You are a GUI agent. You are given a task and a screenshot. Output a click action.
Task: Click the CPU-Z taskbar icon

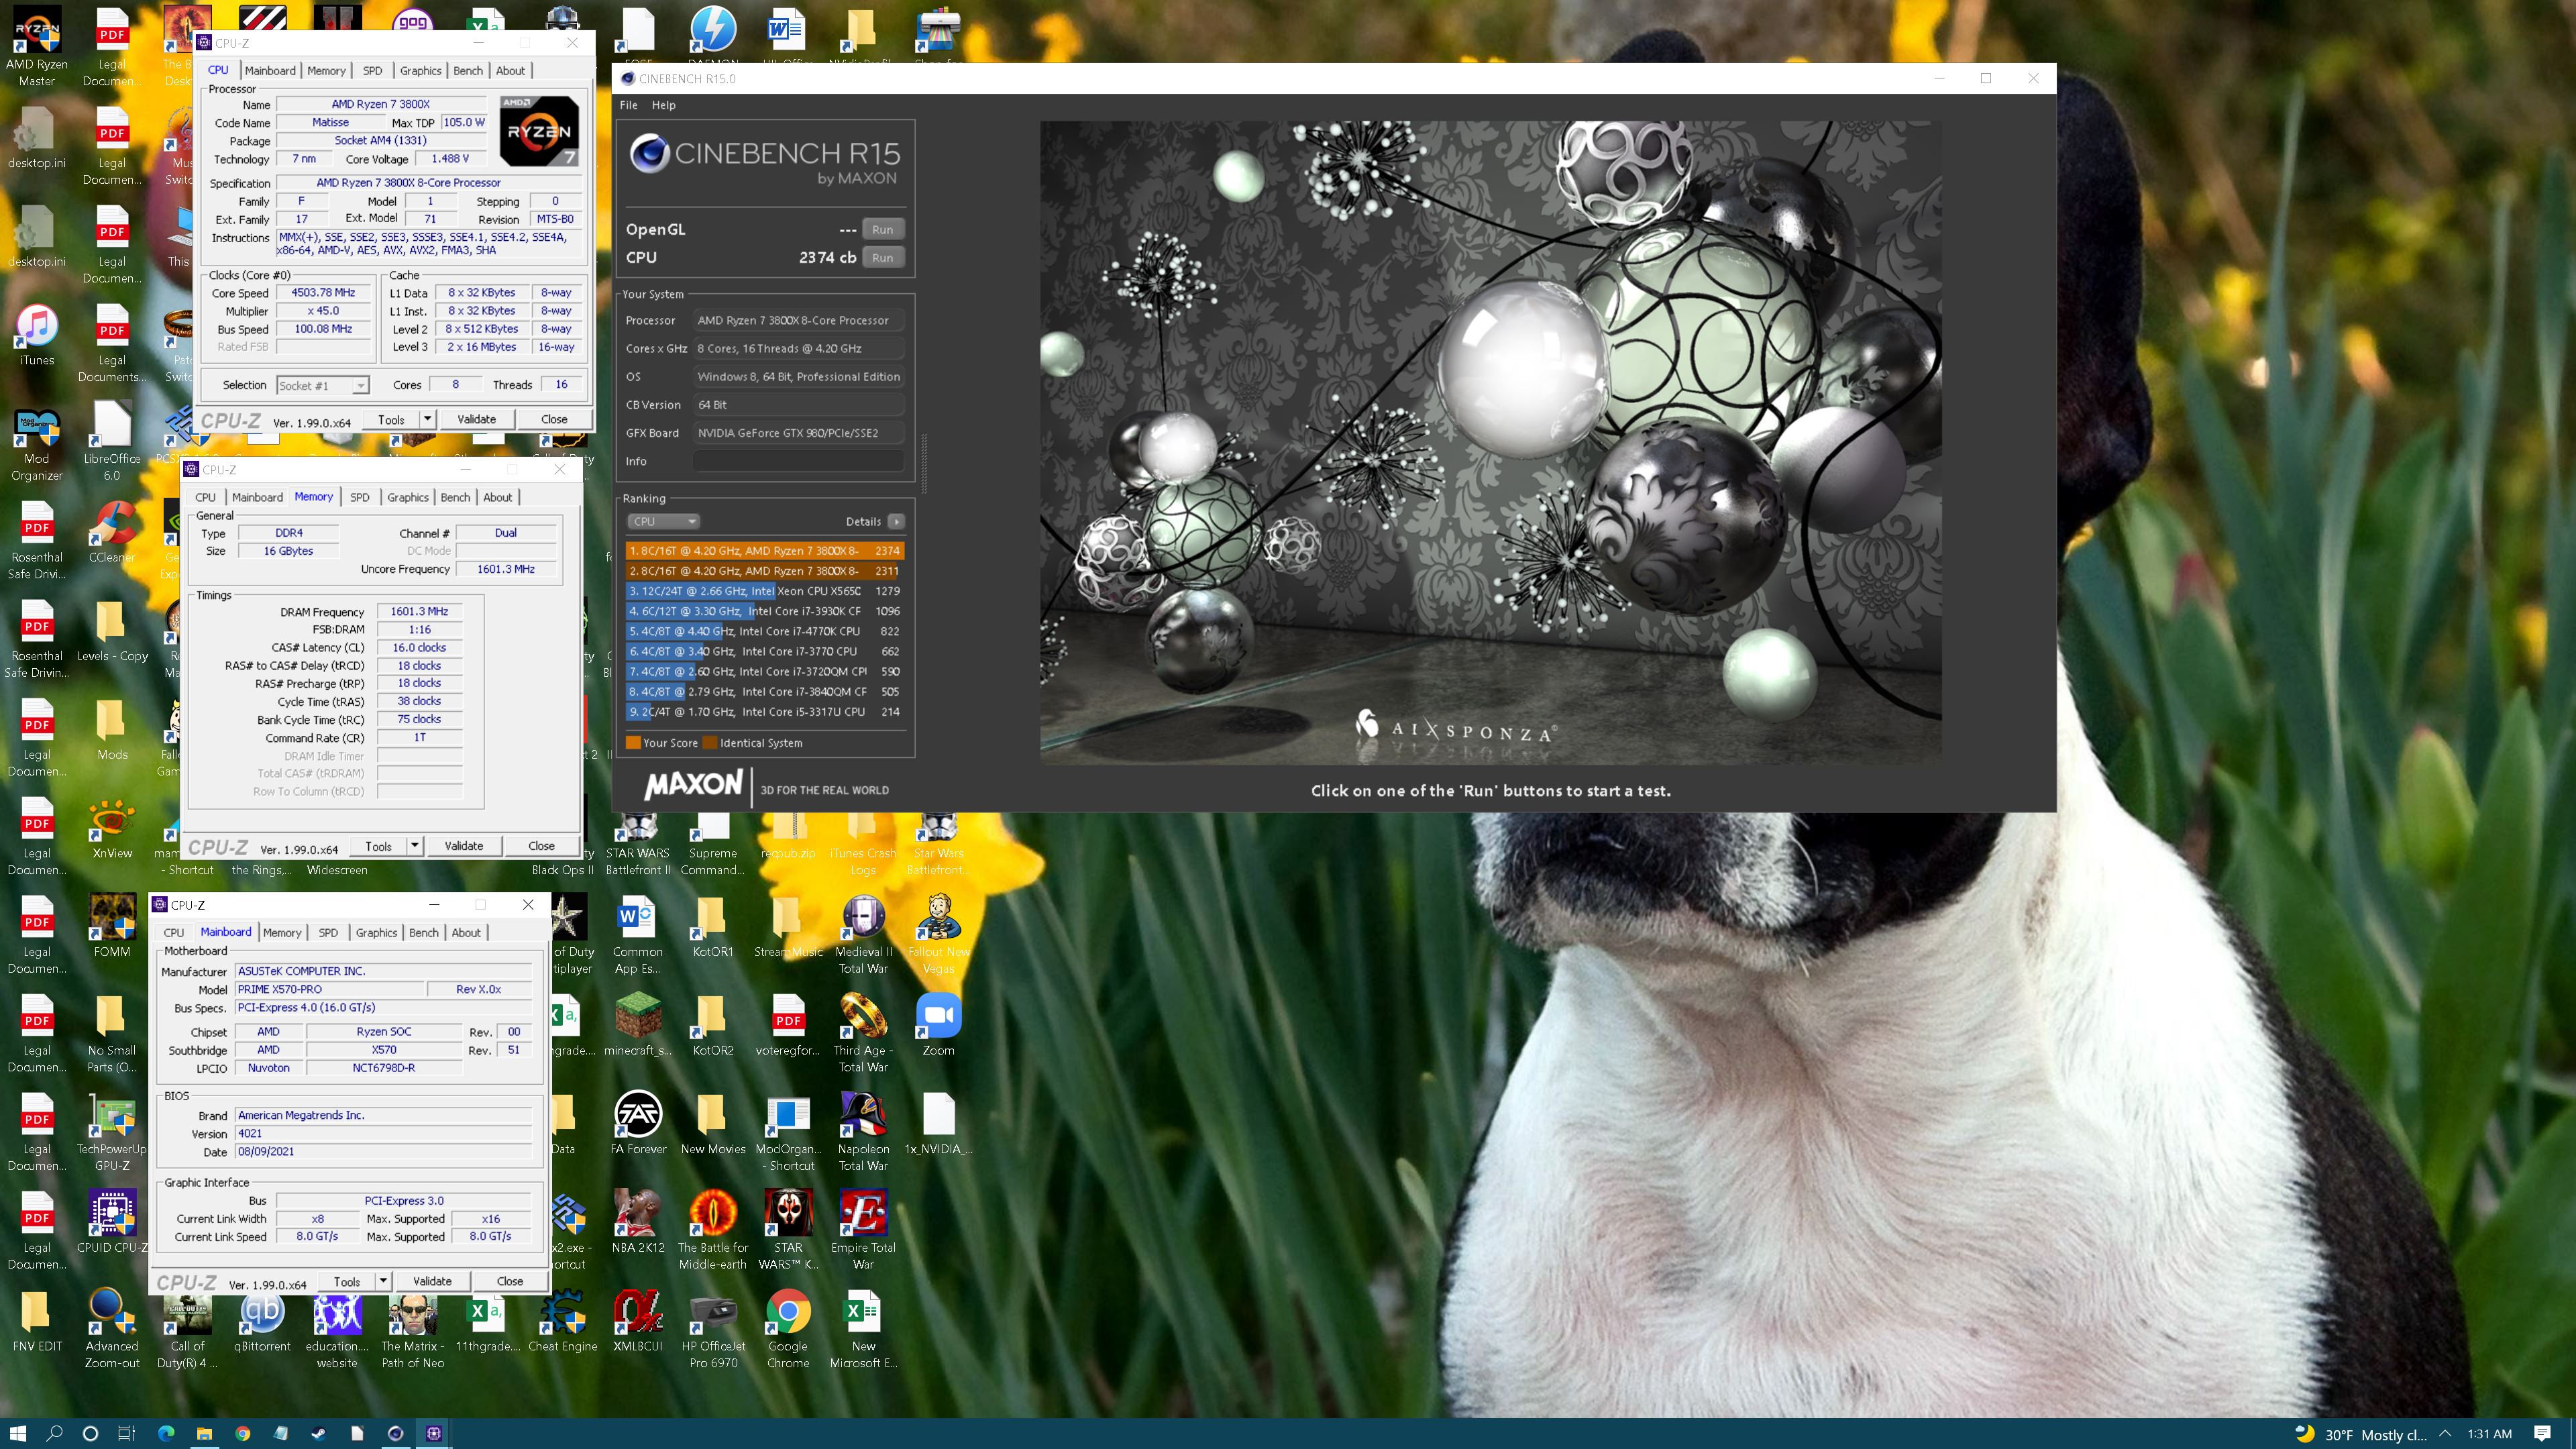(433, 1433)
